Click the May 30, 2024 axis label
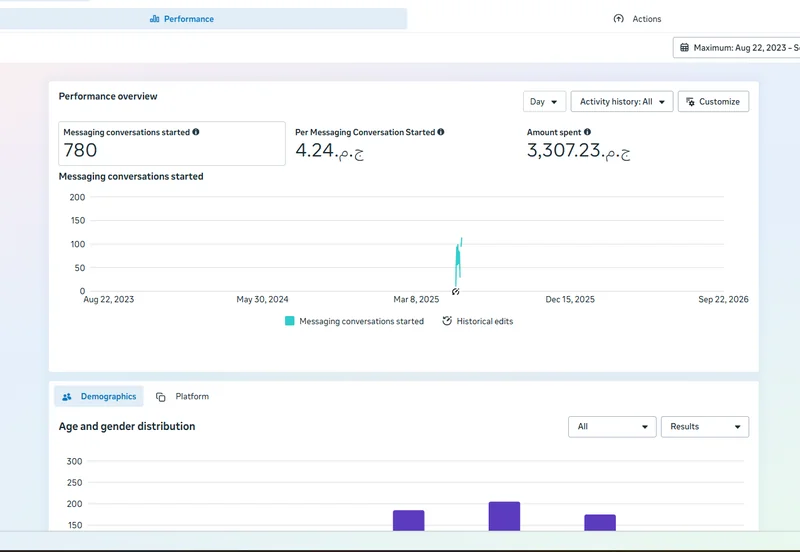The height and width of the screenshot is (552, 800). [262, 299]
